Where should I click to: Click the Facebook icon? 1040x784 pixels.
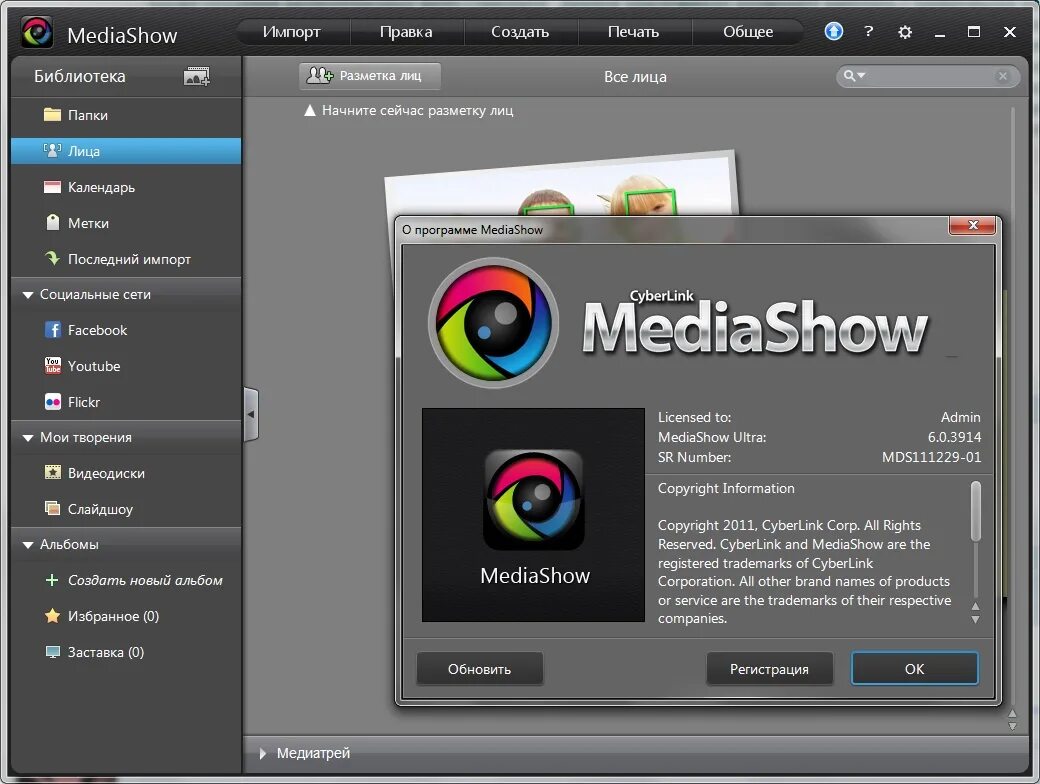coord(52,329)
